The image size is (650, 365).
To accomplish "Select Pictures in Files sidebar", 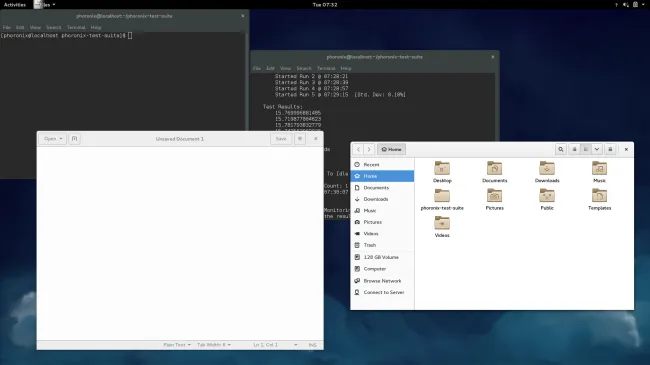I will pyautogui.click(x=382, y=222).
